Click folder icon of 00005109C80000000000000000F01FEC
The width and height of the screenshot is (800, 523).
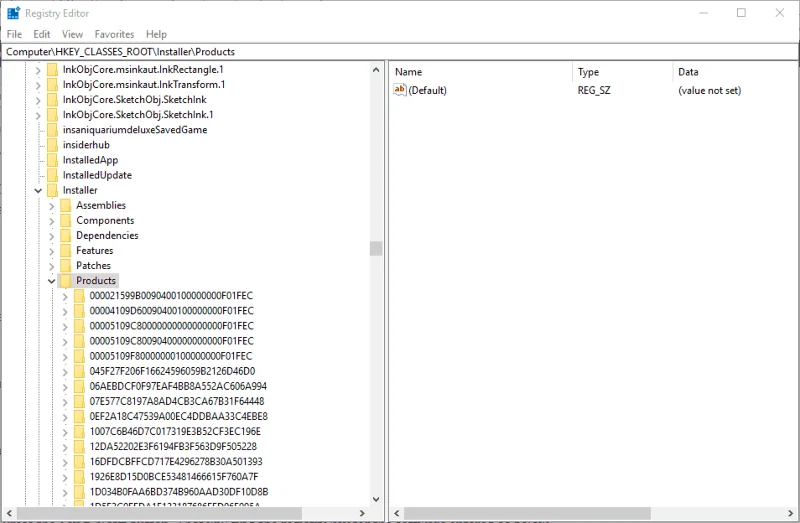click(79, 326)
